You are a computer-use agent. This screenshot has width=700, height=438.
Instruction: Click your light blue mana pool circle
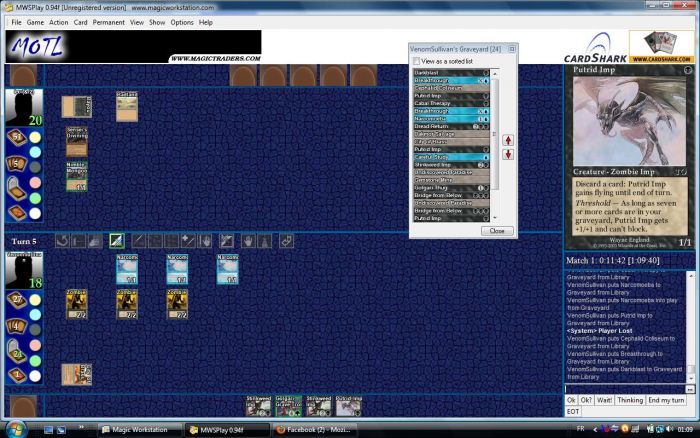[x=35, y=315]
